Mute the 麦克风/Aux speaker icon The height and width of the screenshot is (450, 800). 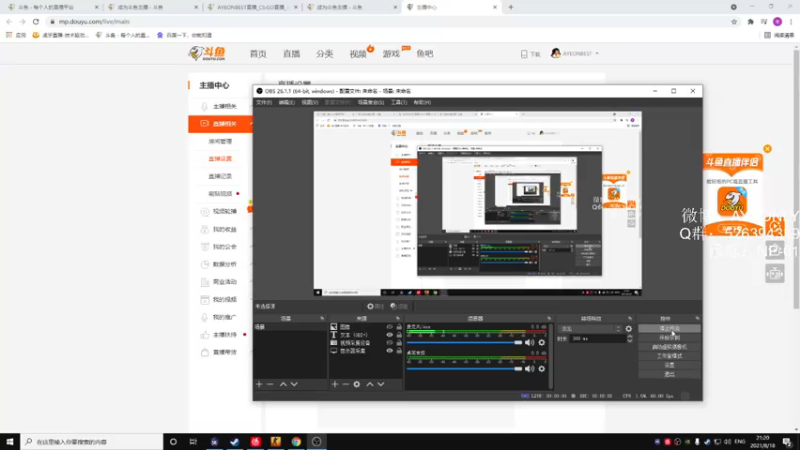[530, 342]
